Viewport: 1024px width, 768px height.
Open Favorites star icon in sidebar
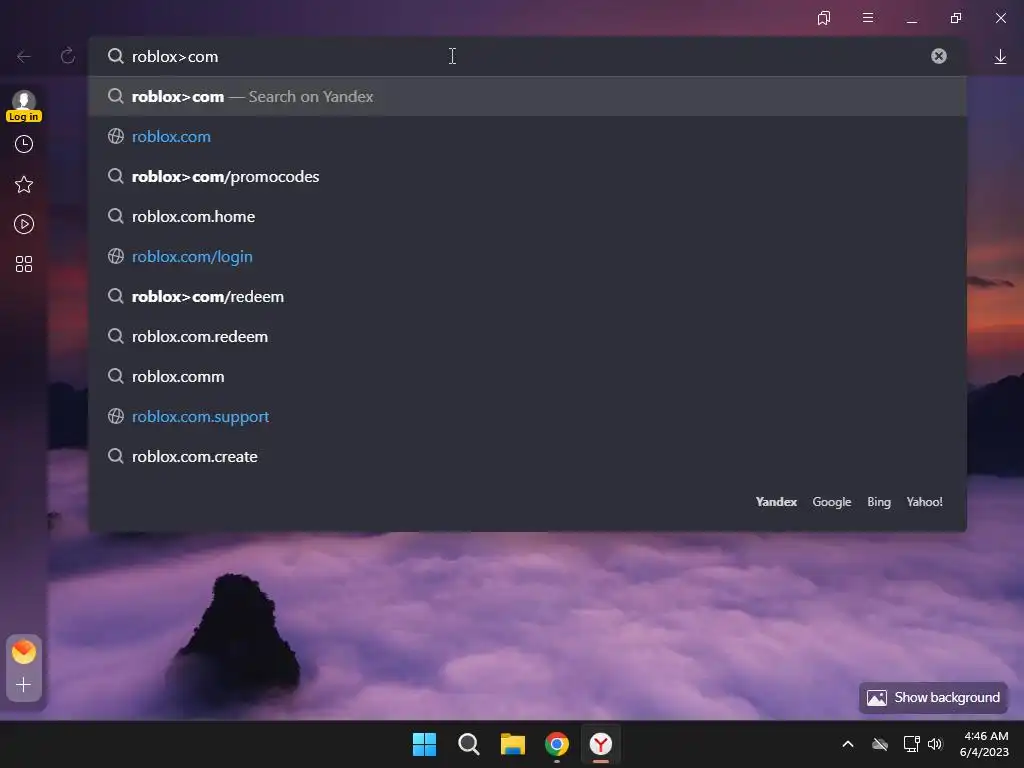pyautogui.click(x=24, y=184)
